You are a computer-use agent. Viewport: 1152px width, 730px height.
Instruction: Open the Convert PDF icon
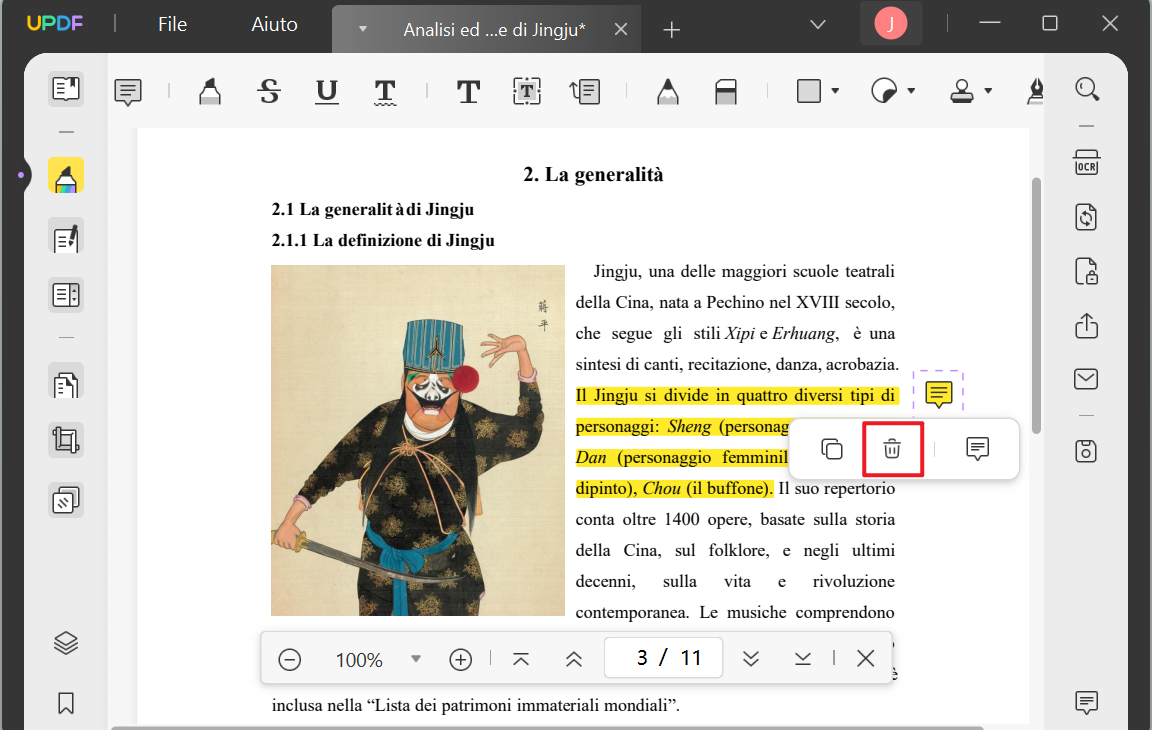tap(1087, 217)
